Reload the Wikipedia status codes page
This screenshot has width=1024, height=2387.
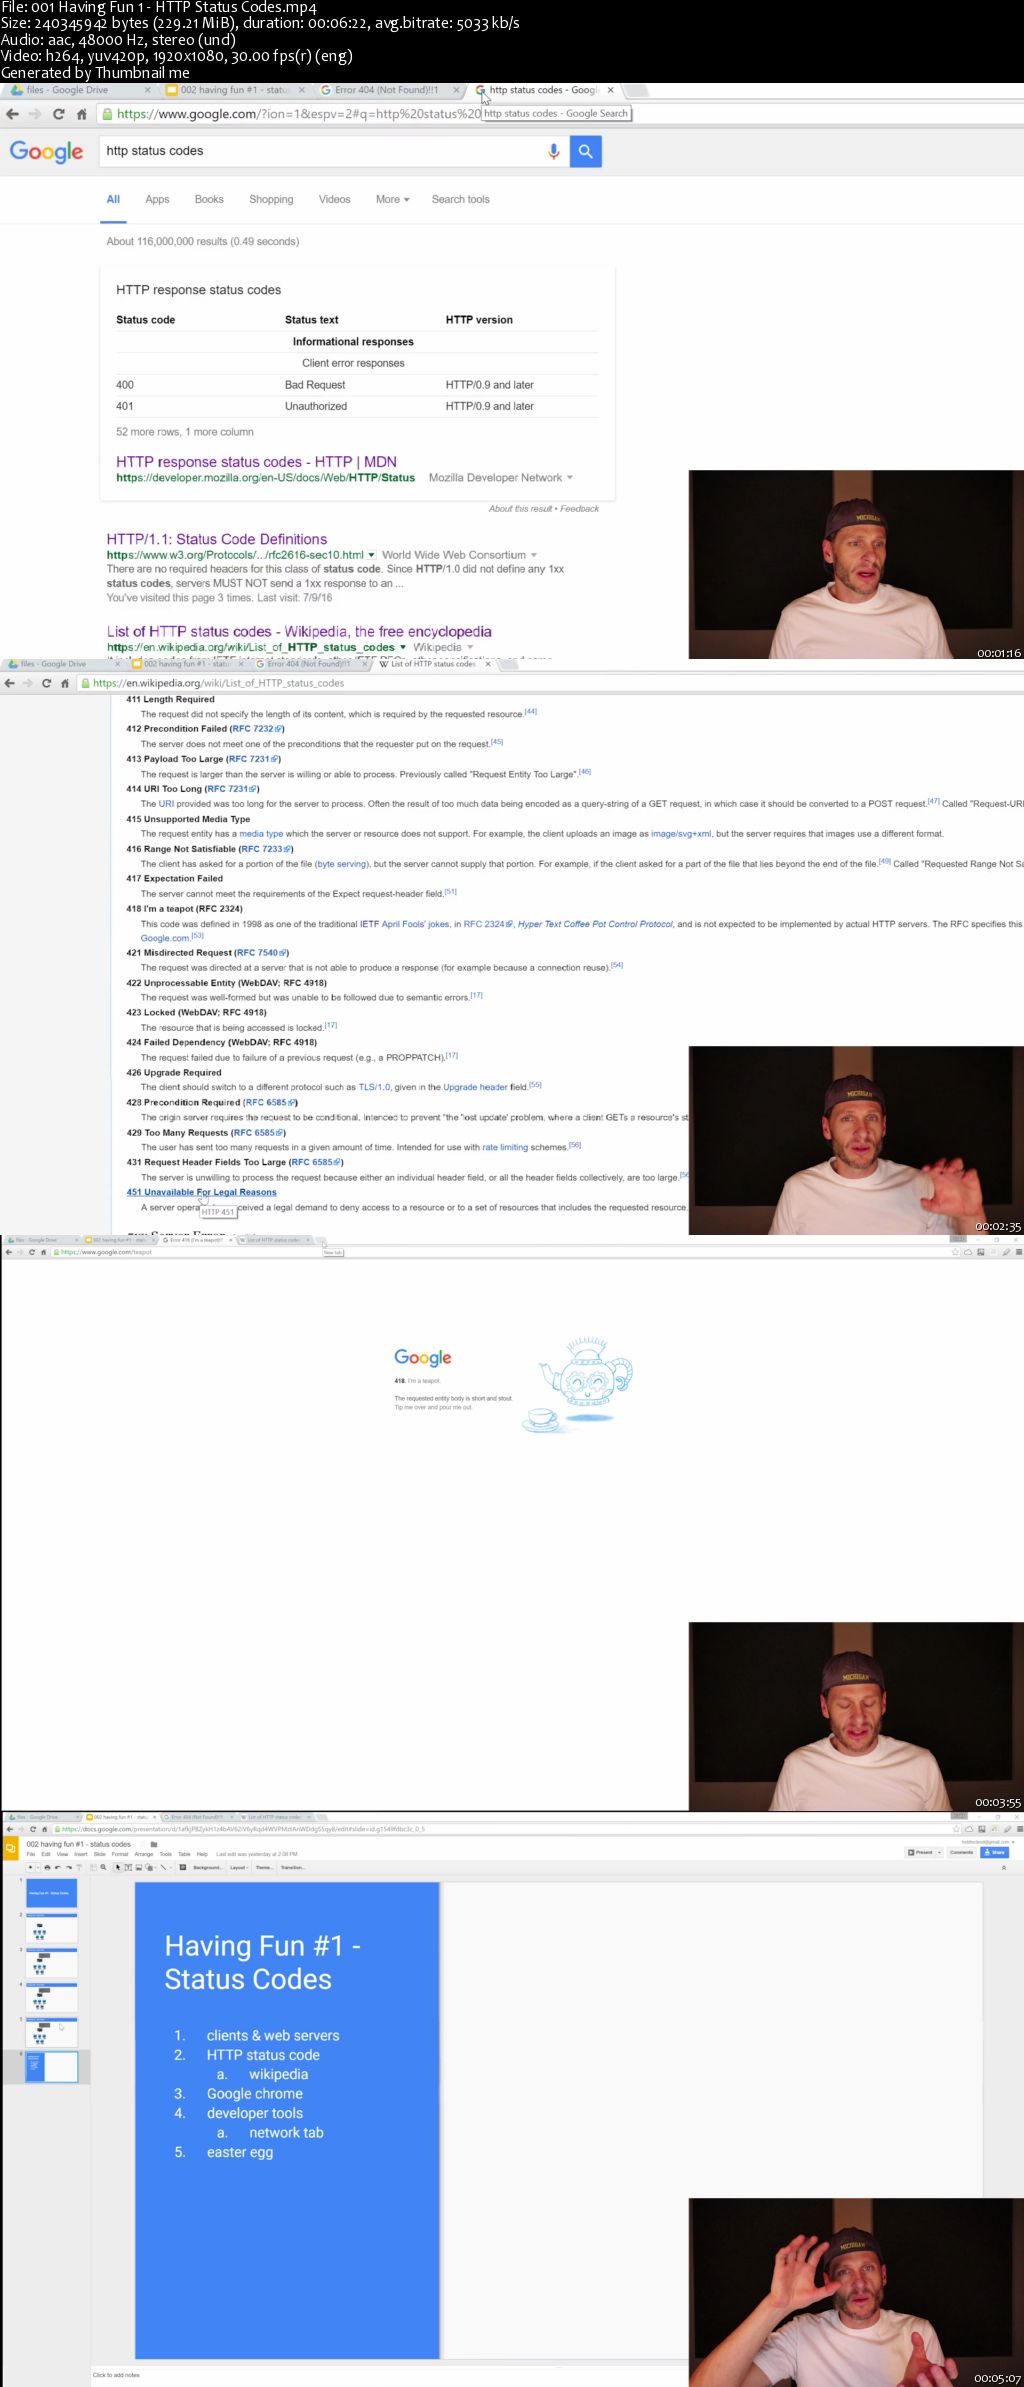(46, 683)
